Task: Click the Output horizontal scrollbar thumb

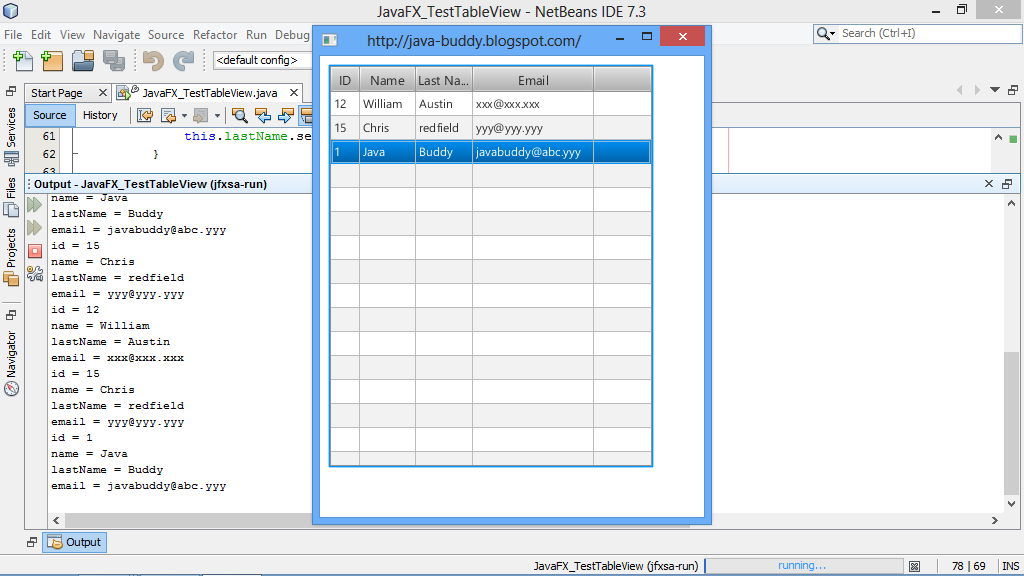Action: point(377,520)
